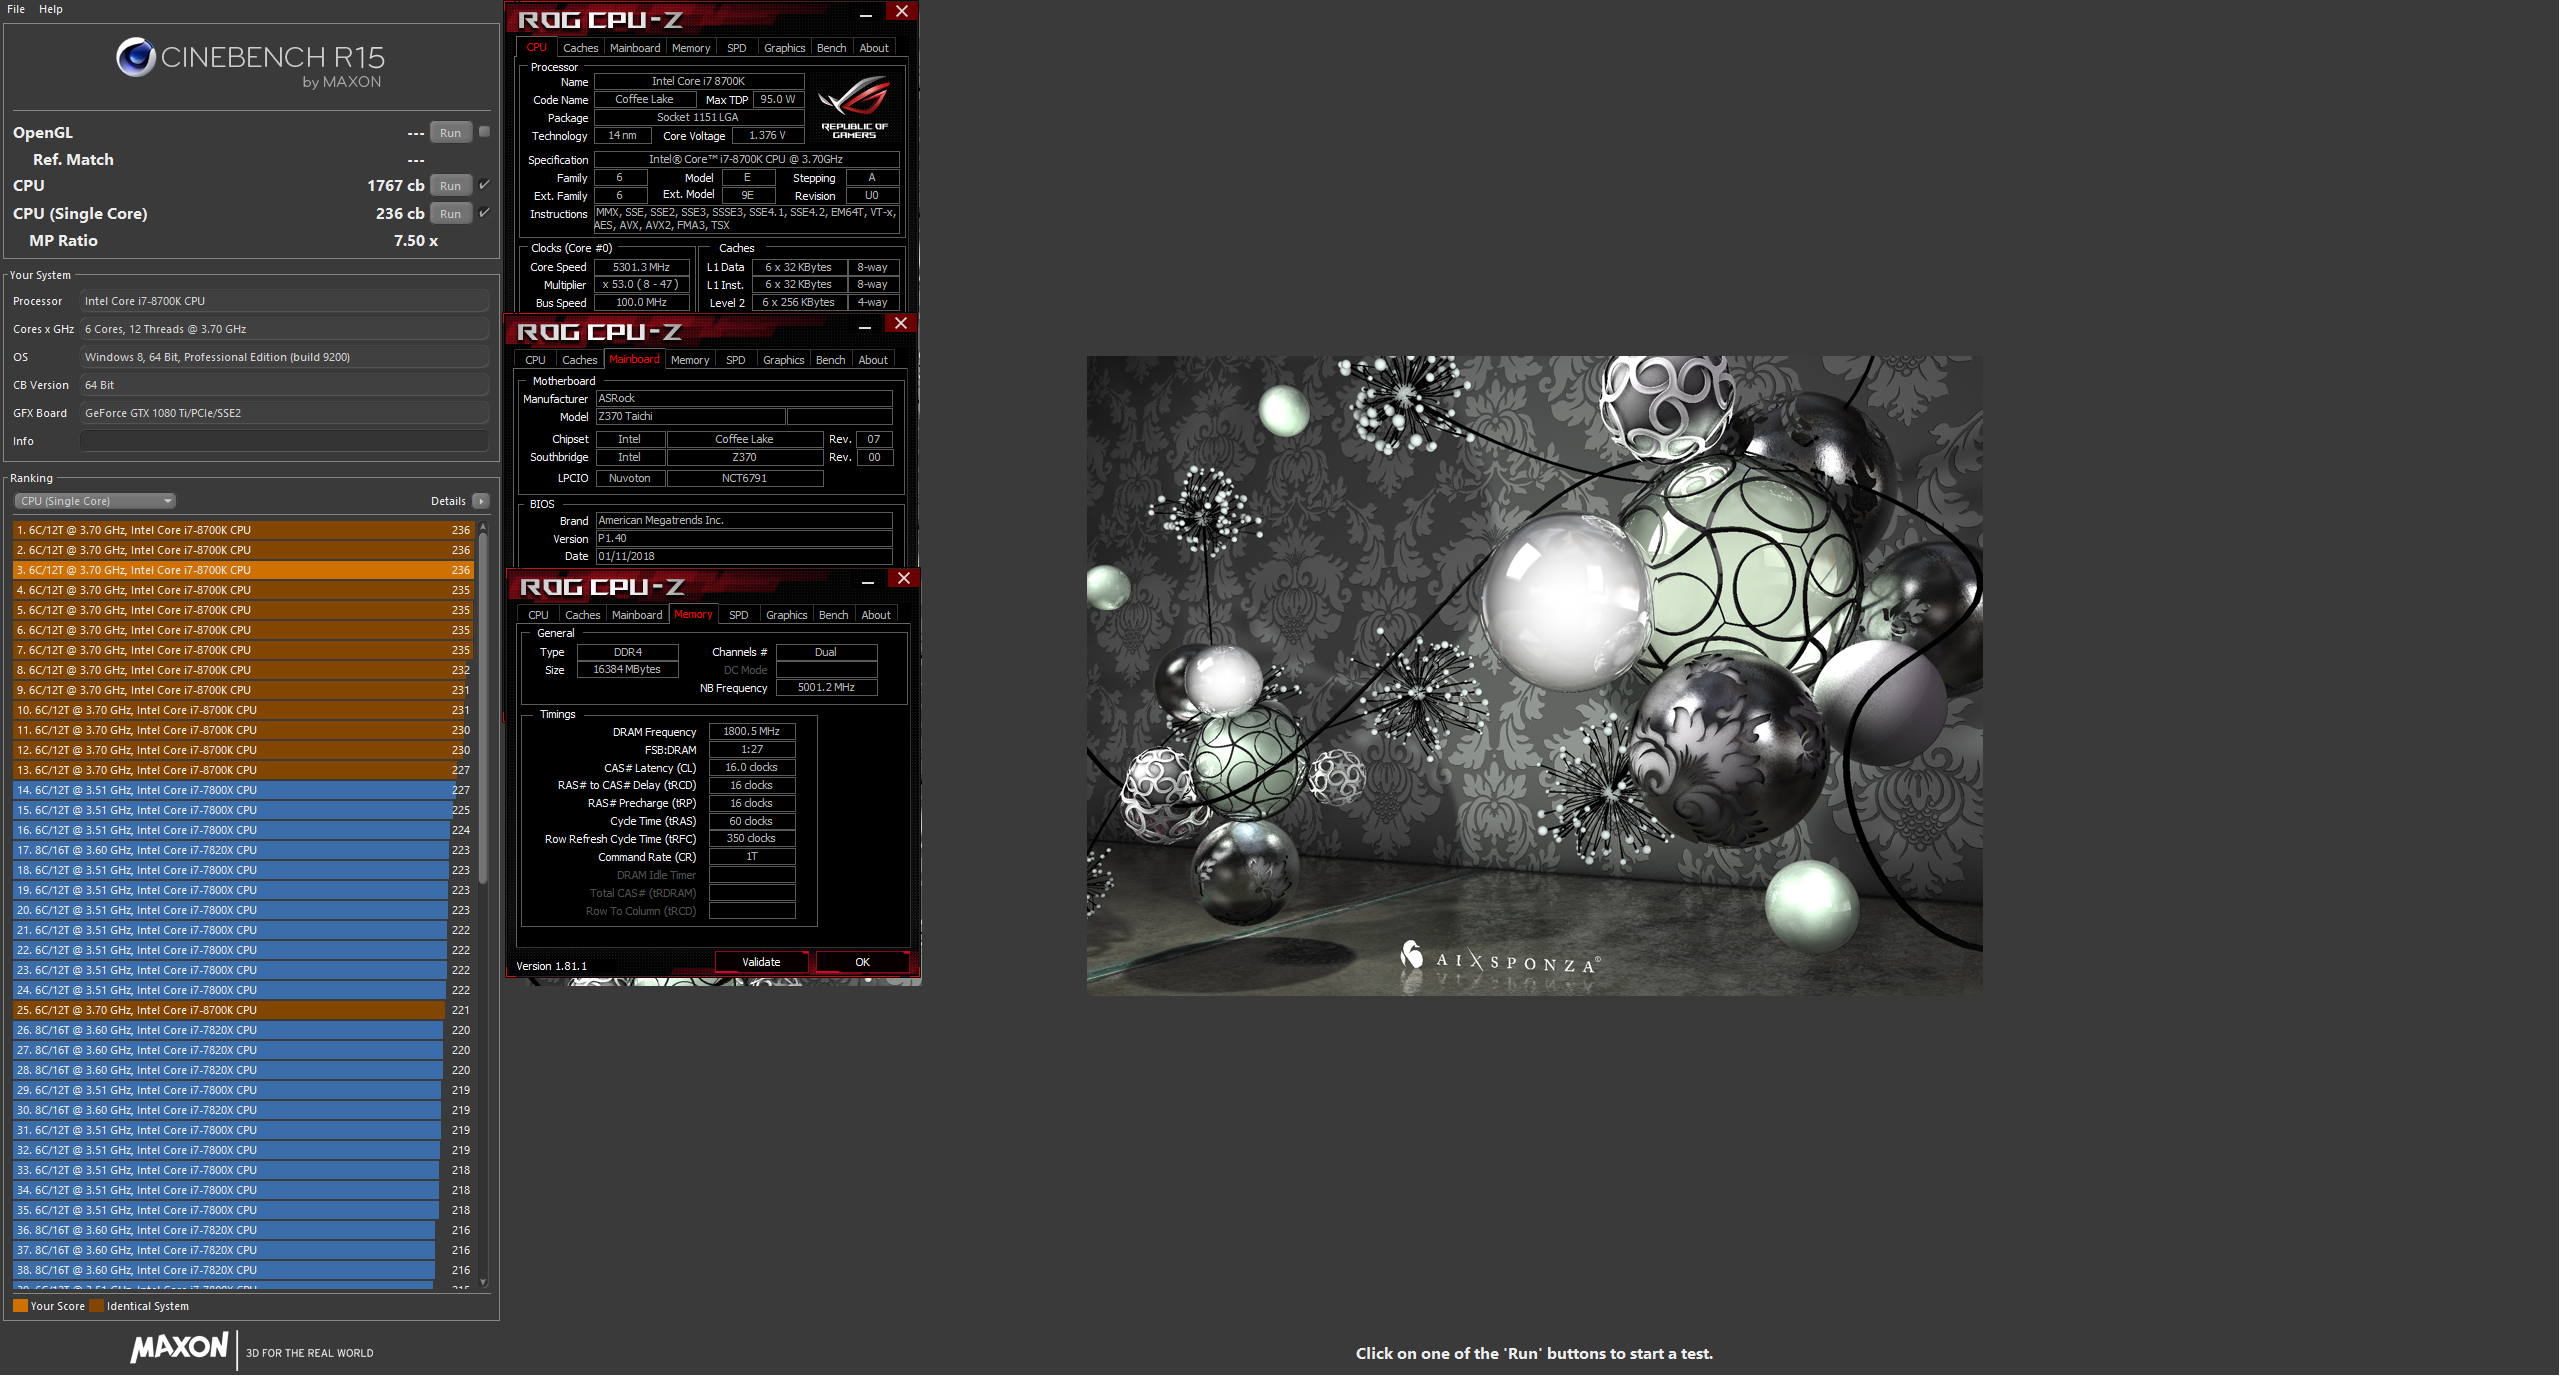Click the Multiplier value x 53.0 (8 - 47)
Viewport: 2560px width, 1376px height.
(x=641, y=285)
